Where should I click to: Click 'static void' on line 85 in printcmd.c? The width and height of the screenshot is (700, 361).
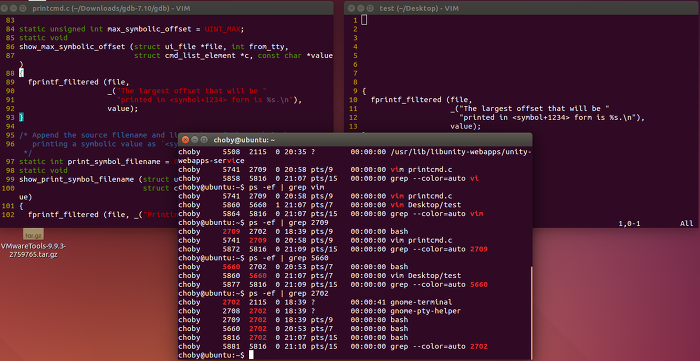click(43, 38)
